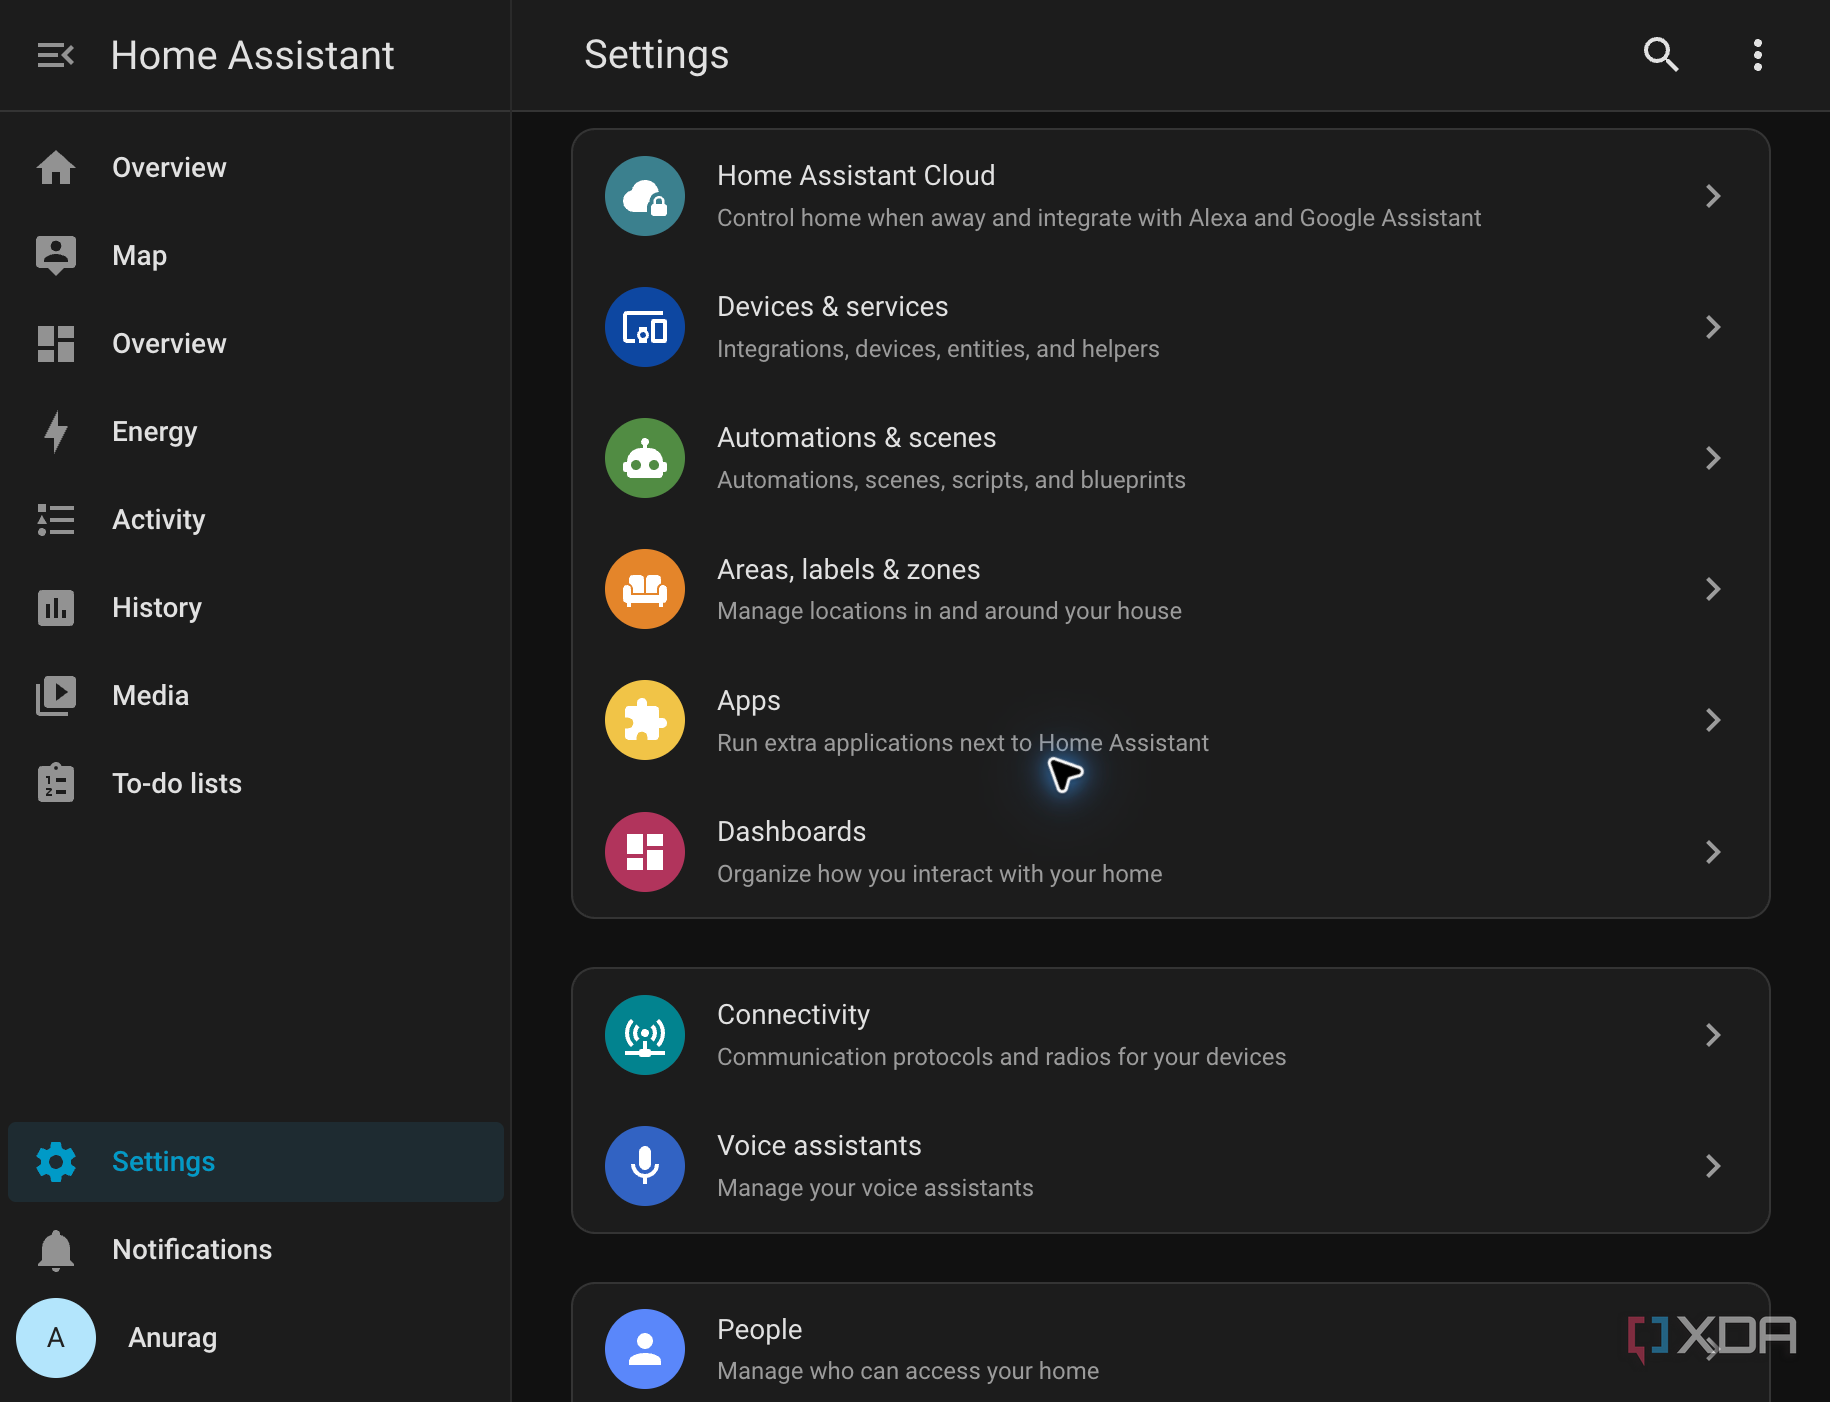Viewport: 1830px width, 1402px height.
Task: Select Settings in the sidebar
Action: click(256, 1162)
